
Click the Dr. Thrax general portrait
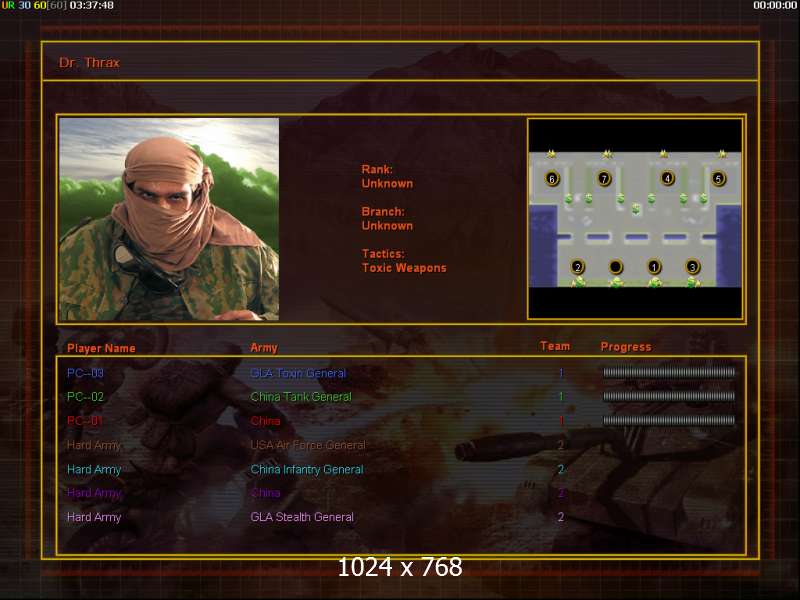click(x=169, y=219)
